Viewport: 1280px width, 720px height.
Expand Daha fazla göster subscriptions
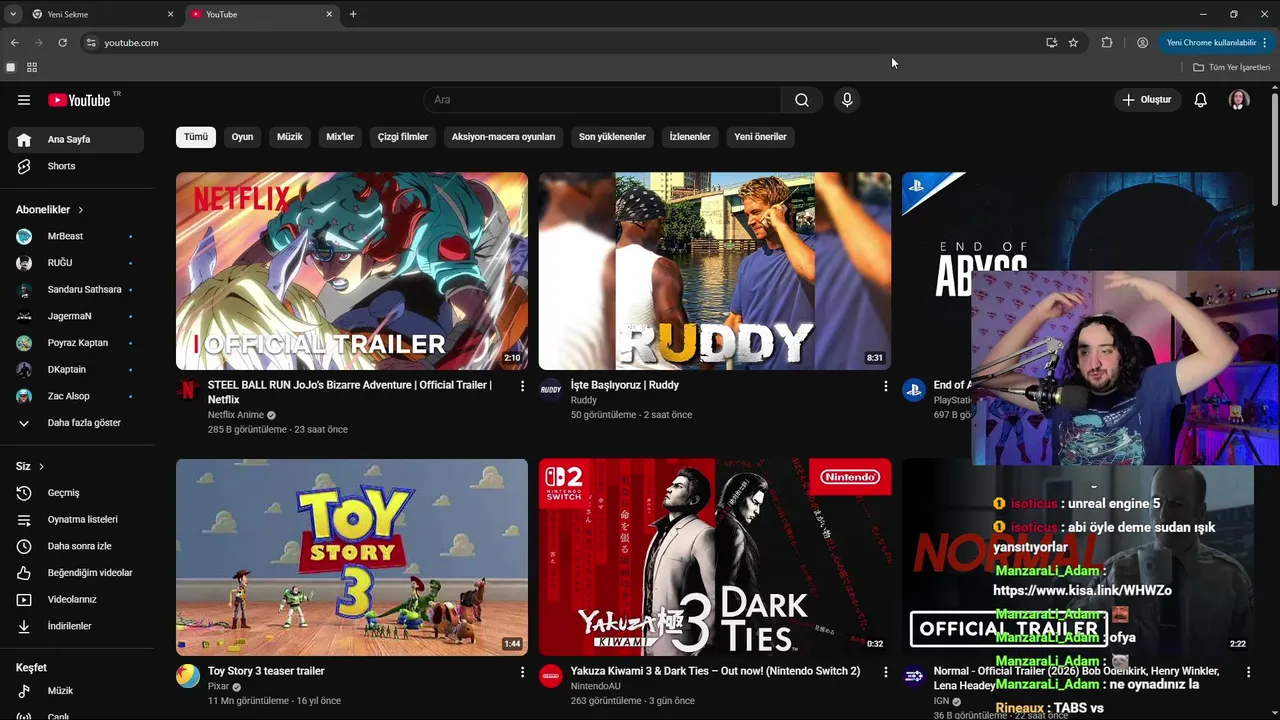tap(76, 423)
